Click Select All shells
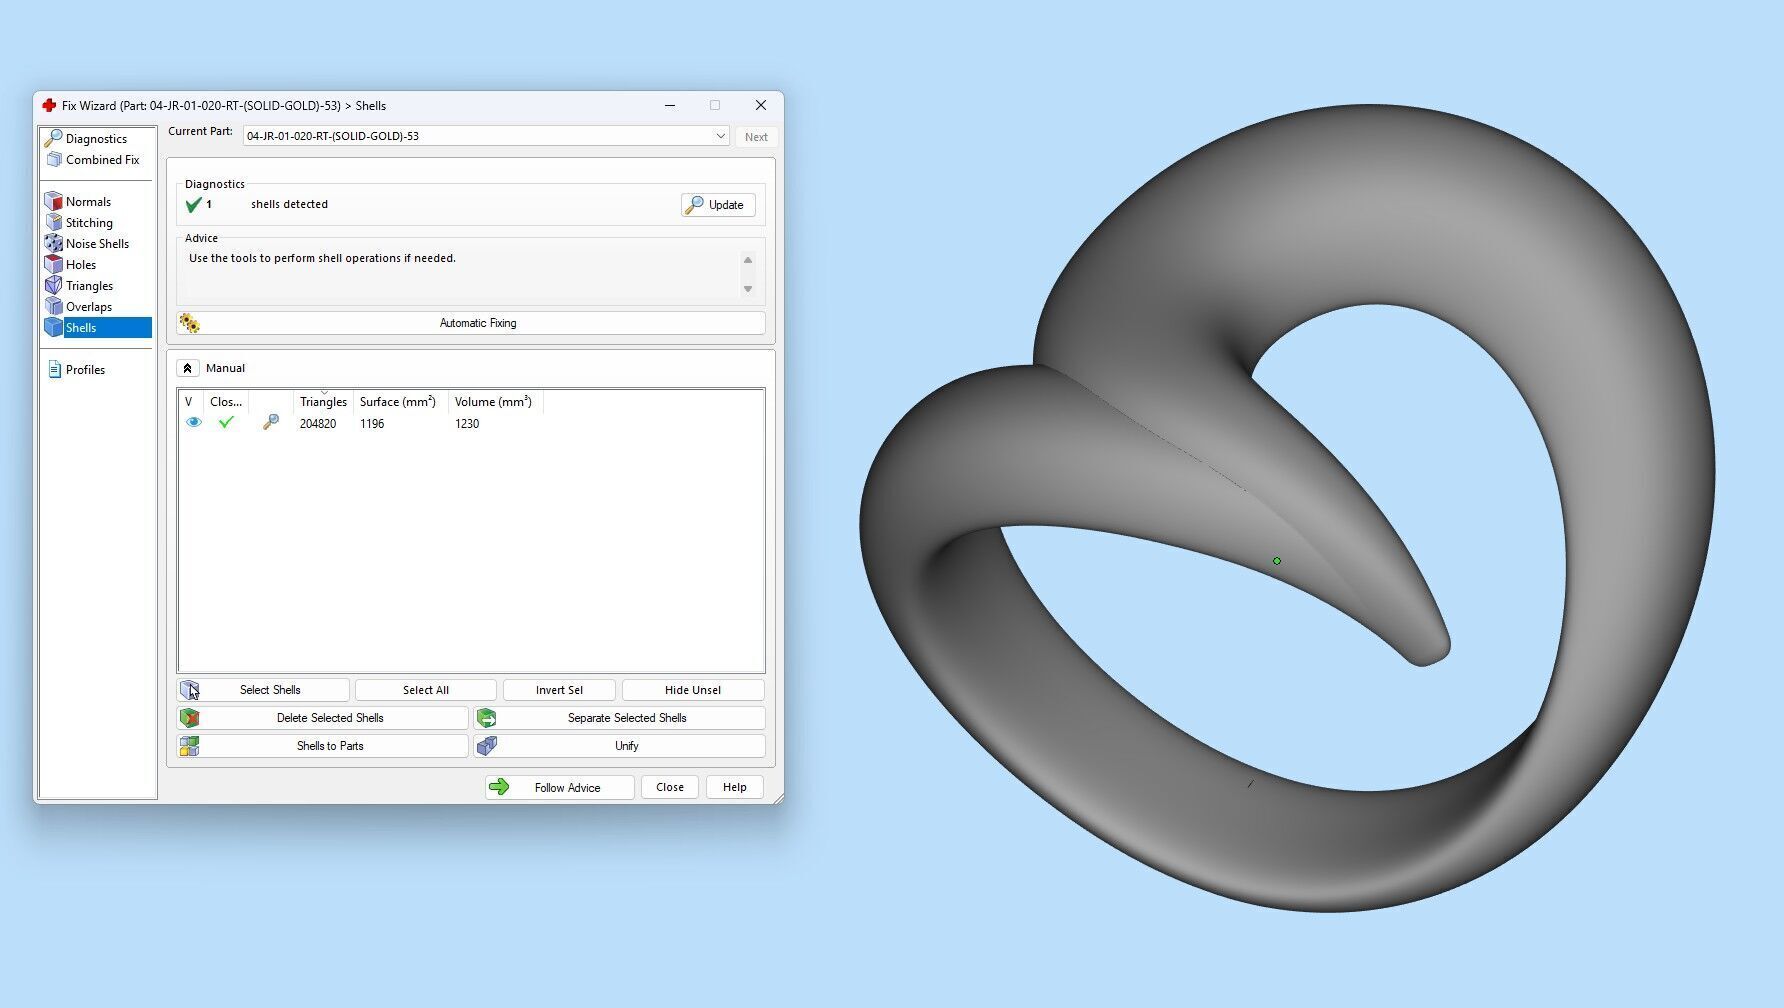Screen dimensions: 1784x1008 click(x=426, y=690)
